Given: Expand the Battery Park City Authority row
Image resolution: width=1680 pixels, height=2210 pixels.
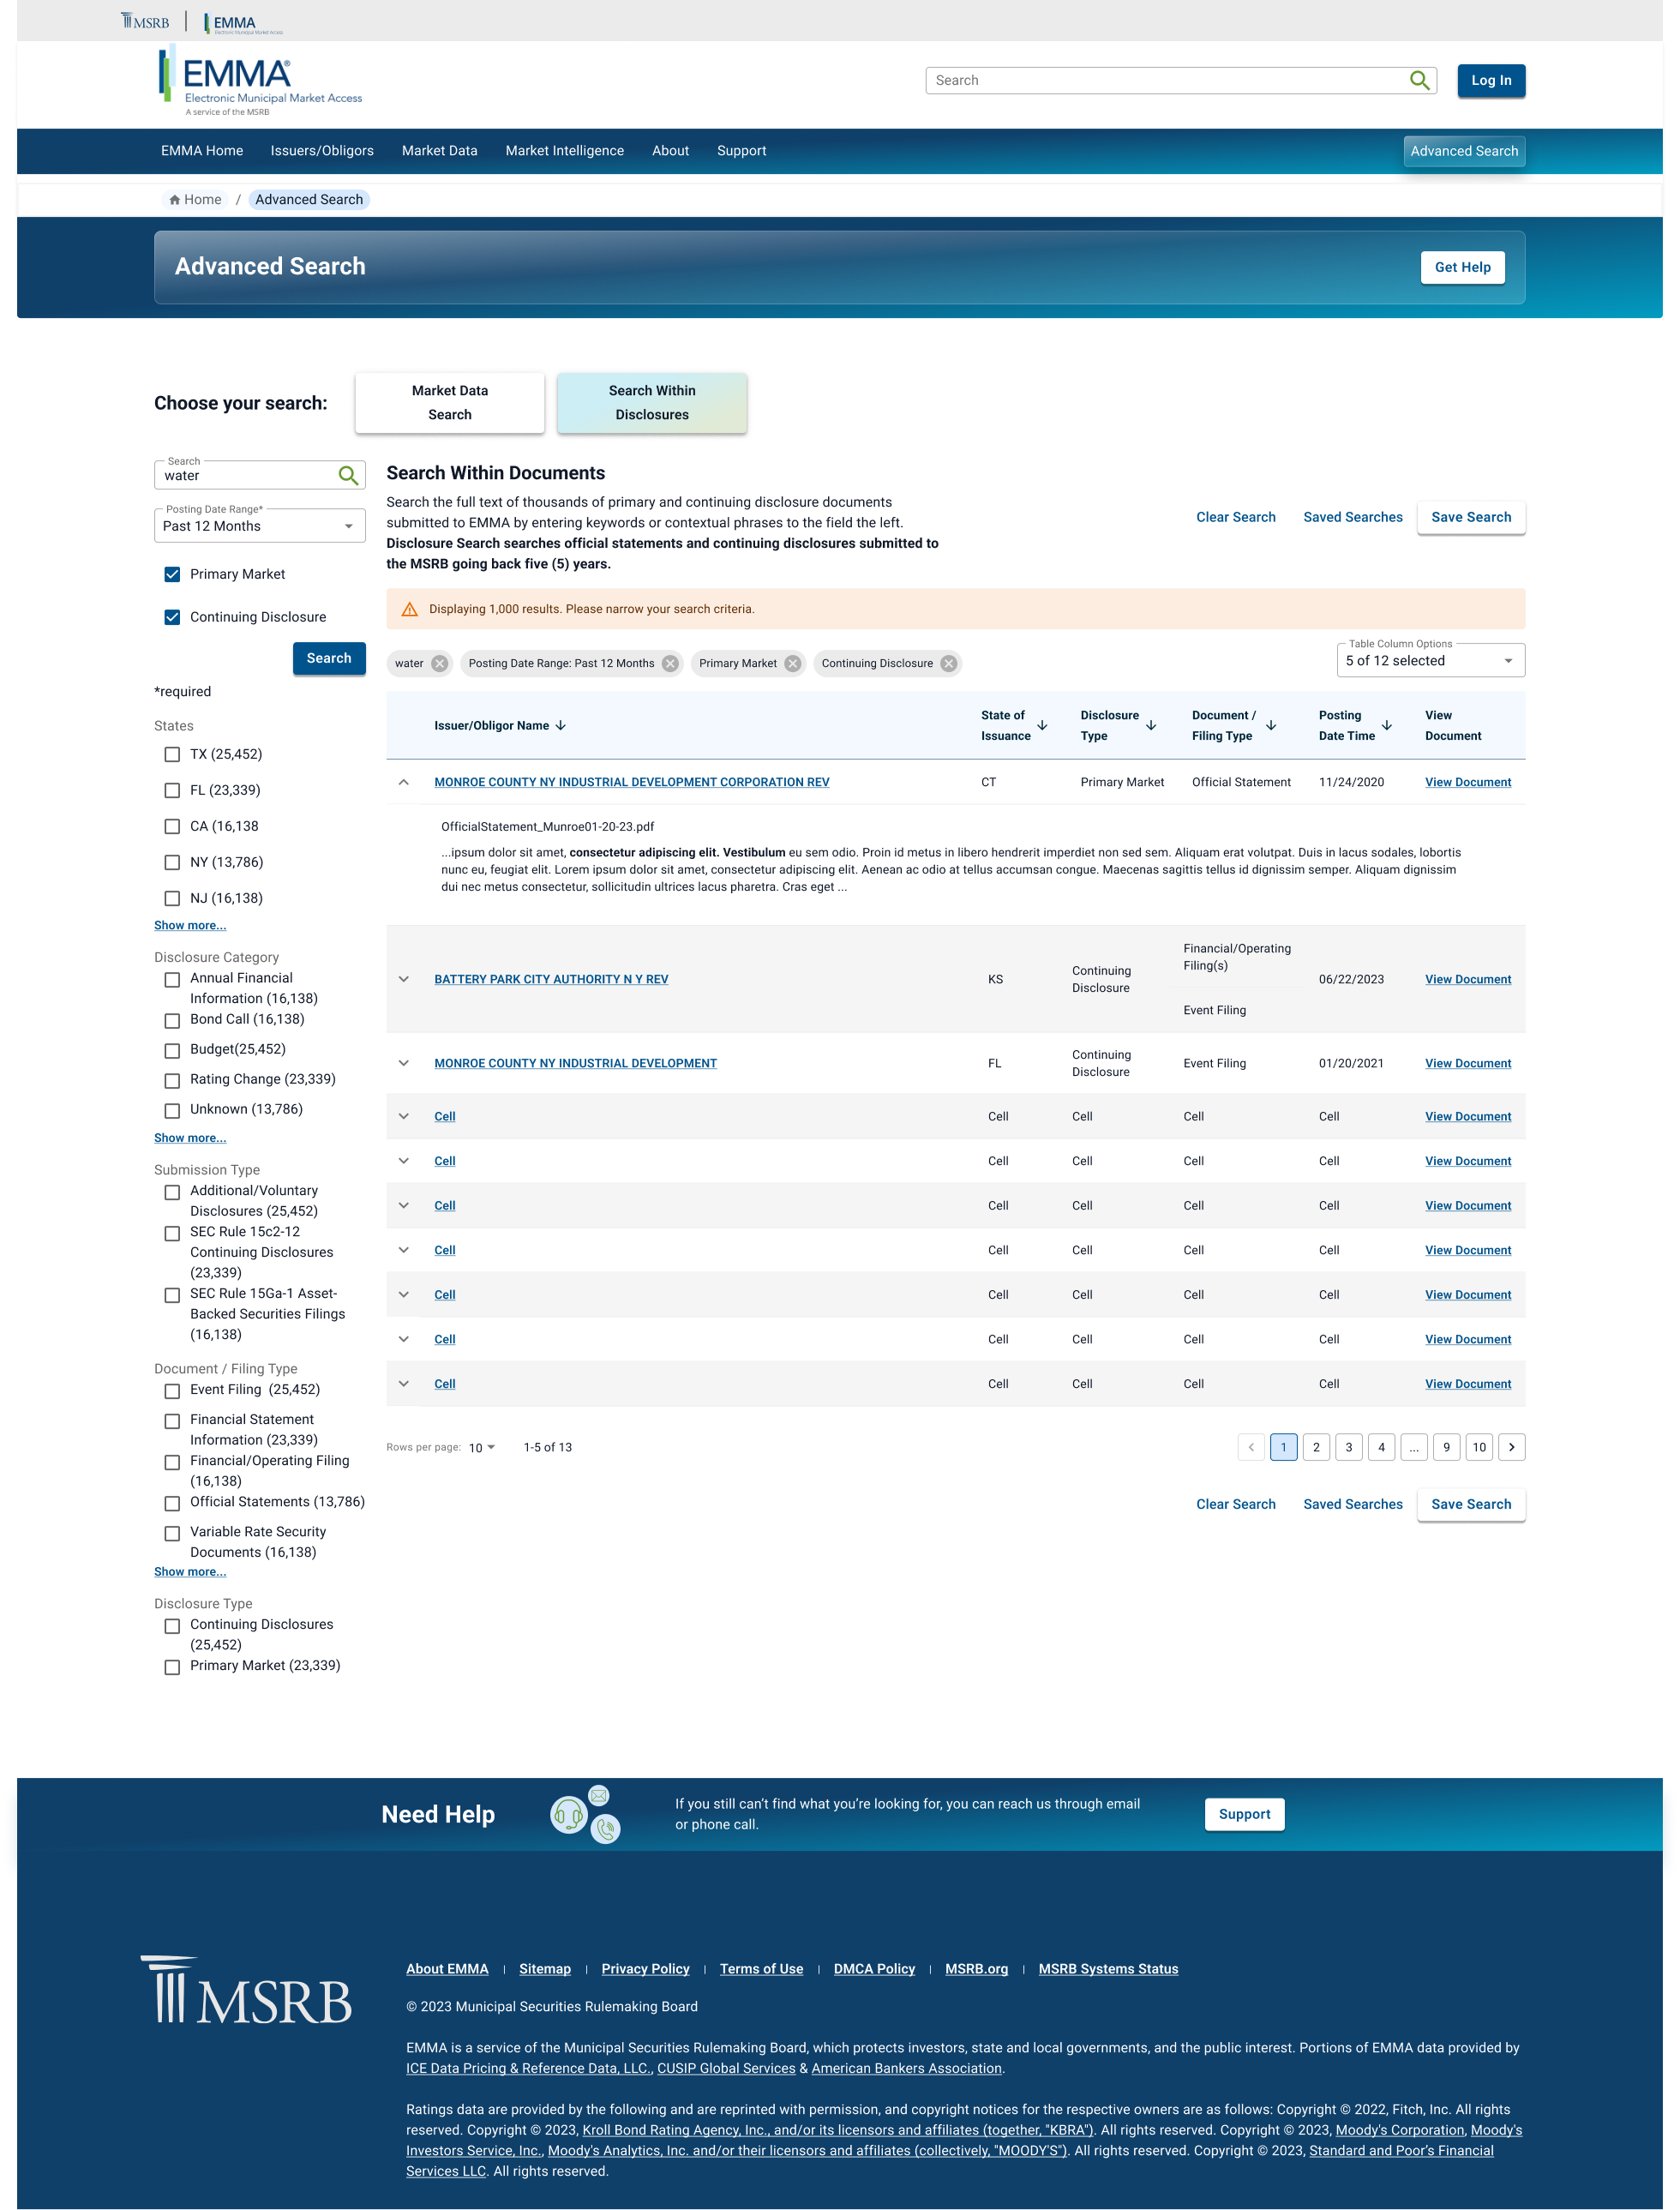Looking at the screenshot, I should (404, 979).
